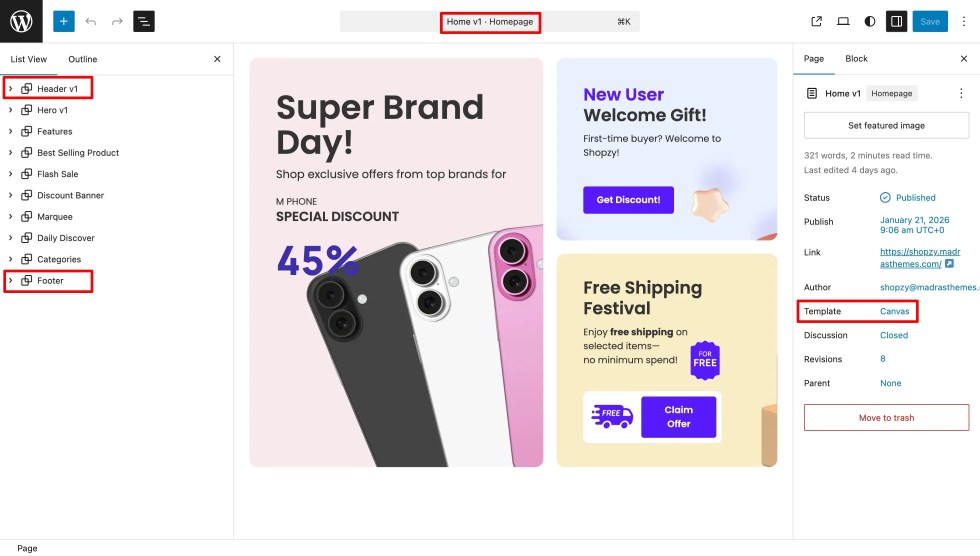Viewport: 980px width, 556px height.
Task: Open page in new tab icon
Action: tap(817, 21)
